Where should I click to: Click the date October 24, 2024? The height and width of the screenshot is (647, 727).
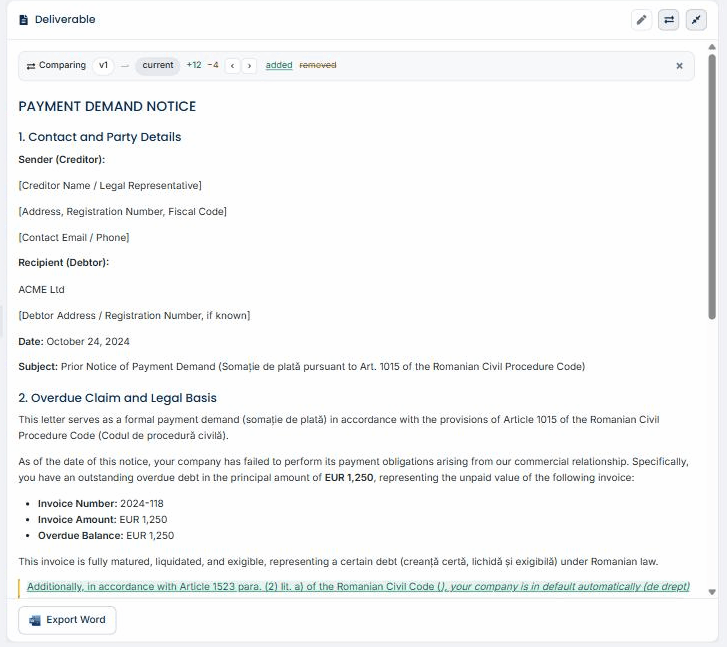click(88, 342)
